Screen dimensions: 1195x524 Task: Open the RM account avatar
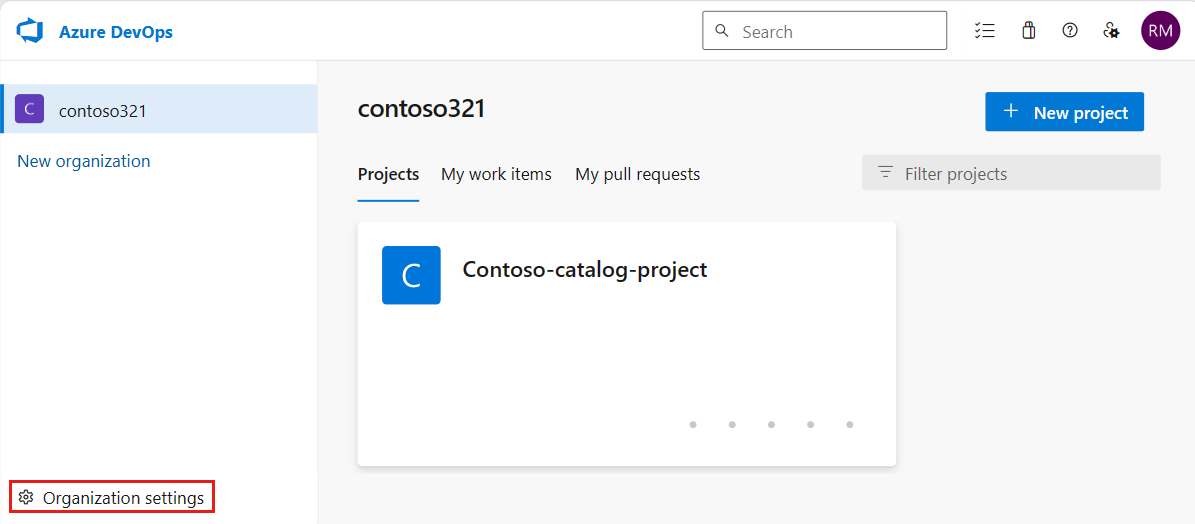[1160, 30]
